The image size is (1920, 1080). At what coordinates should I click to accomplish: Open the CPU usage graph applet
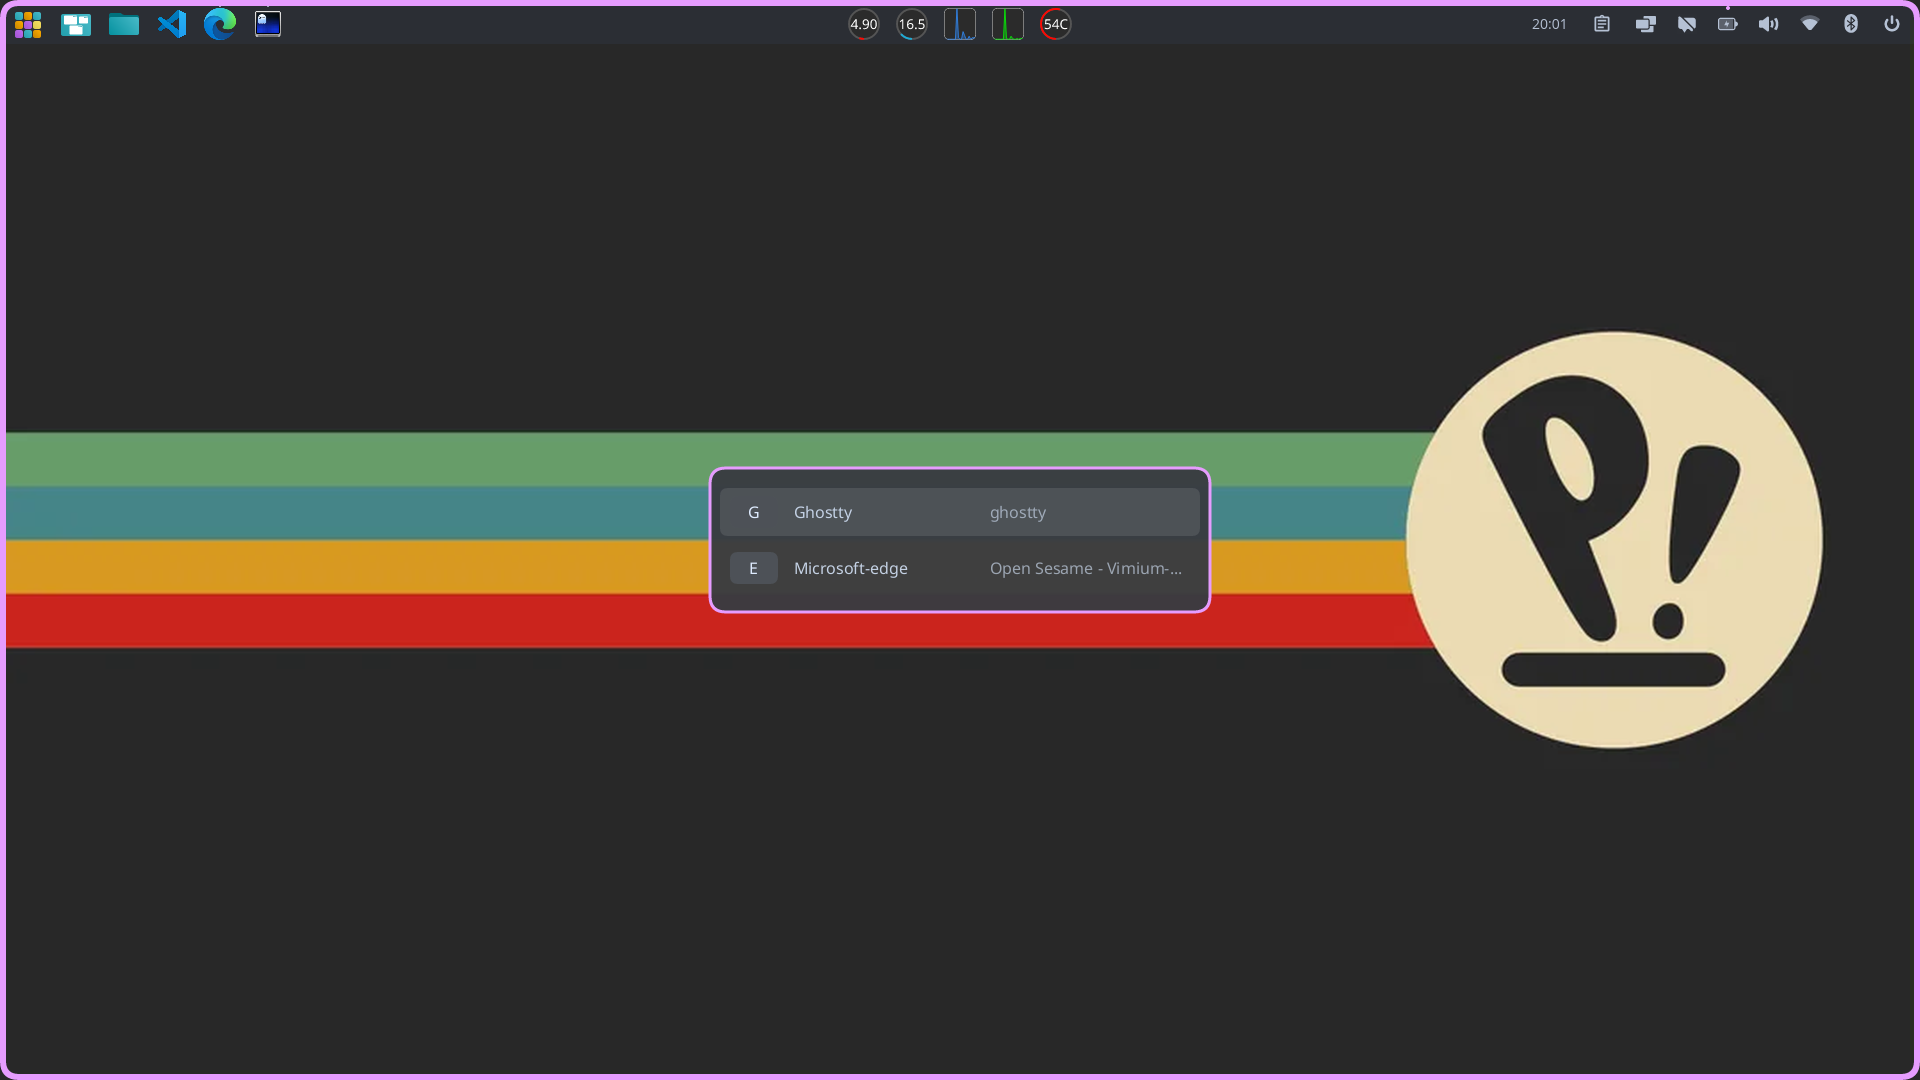[960, 24]
